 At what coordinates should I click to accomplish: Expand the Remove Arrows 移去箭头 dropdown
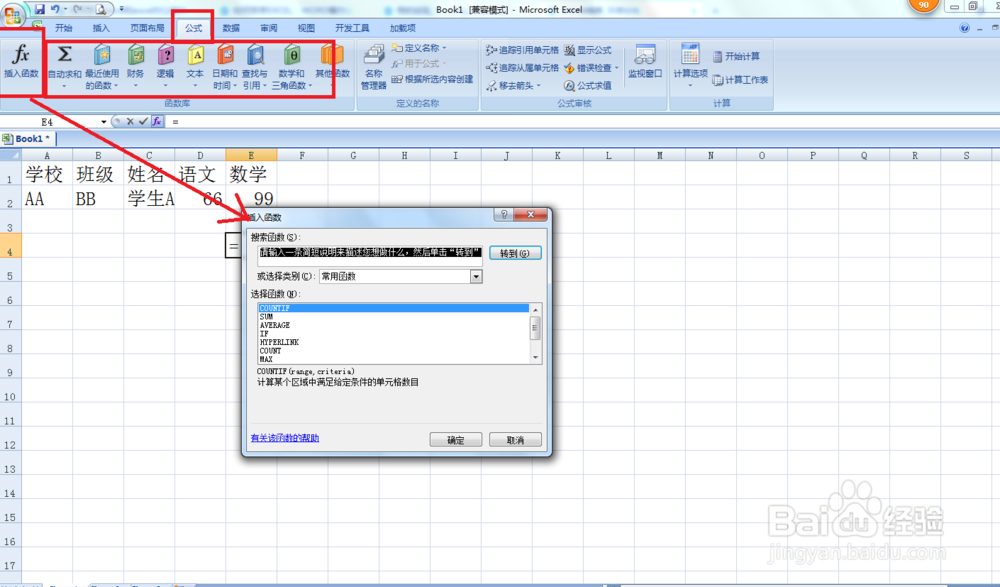coord(539,85)
